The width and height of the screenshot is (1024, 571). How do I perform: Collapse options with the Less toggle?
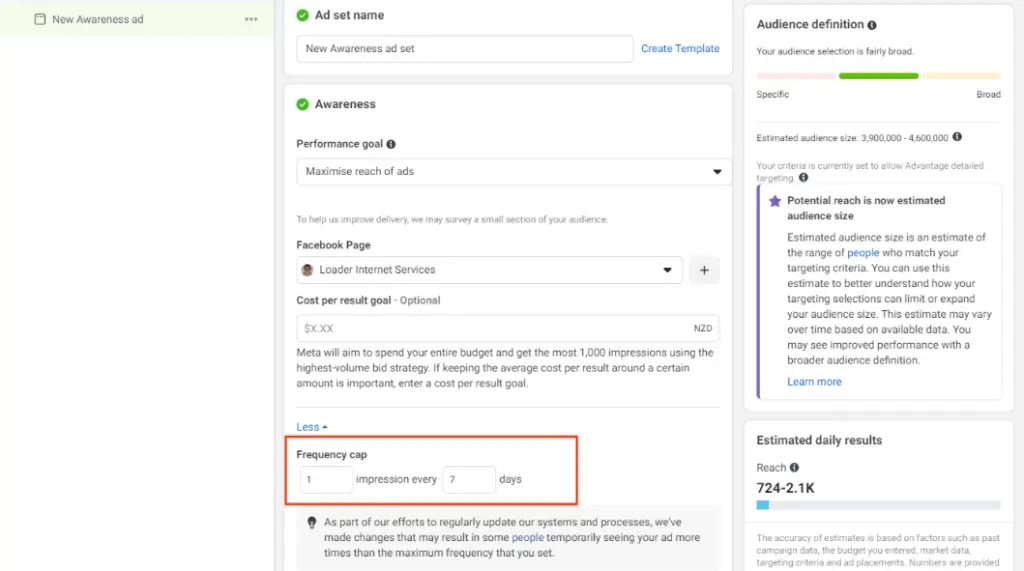(312, 427)
